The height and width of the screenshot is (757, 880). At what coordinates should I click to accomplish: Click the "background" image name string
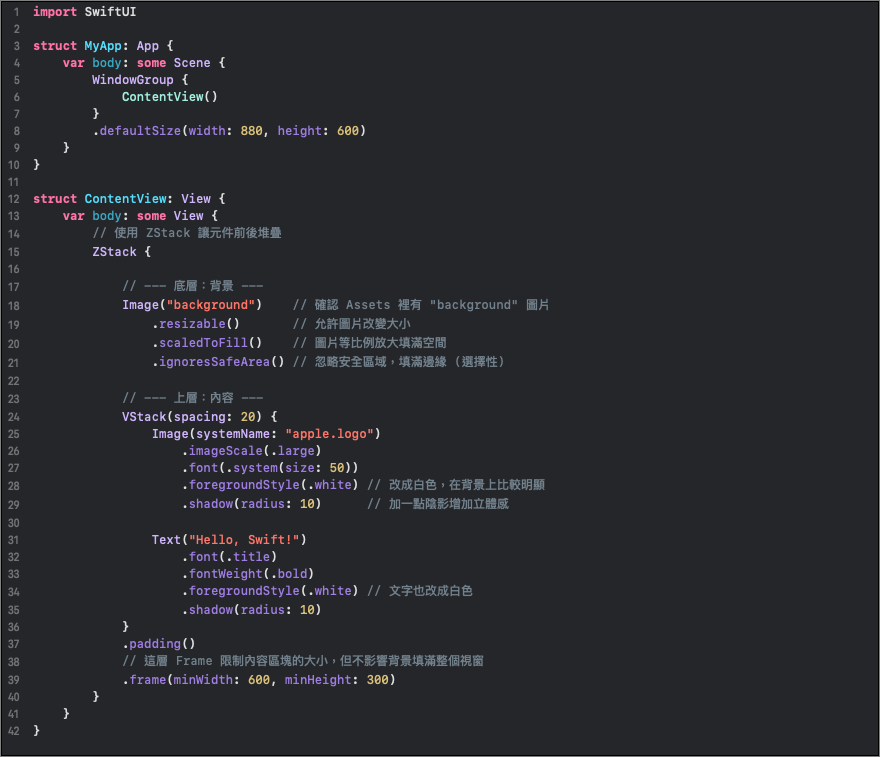214,304
